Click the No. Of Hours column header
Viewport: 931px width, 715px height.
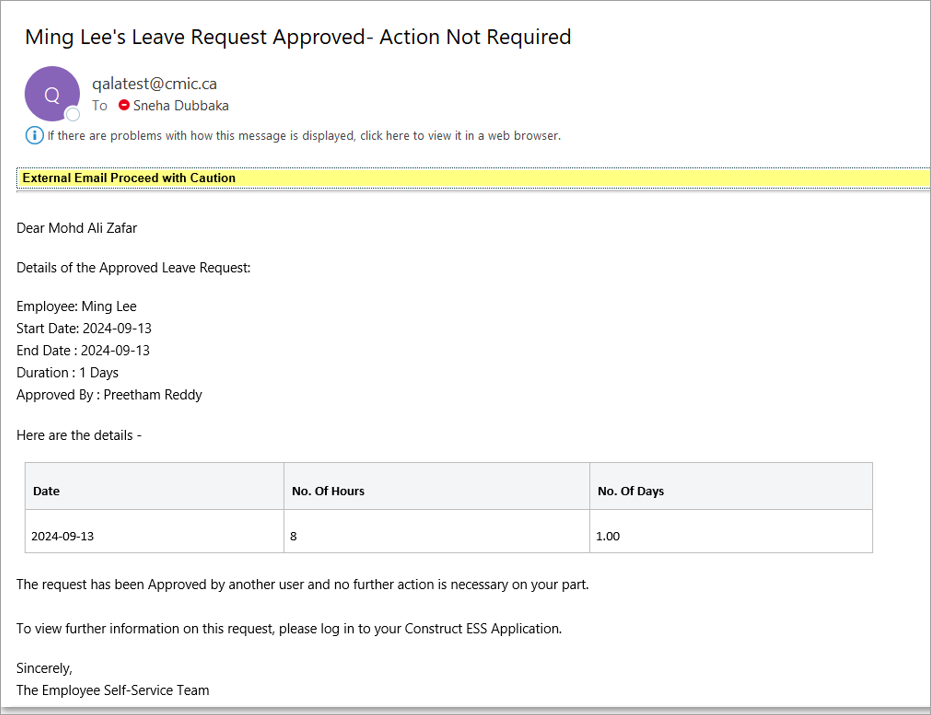pos(437,486)
